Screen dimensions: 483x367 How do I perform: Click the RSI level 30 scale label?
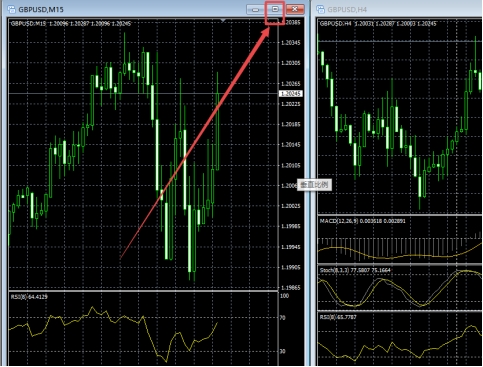point(283,351)
